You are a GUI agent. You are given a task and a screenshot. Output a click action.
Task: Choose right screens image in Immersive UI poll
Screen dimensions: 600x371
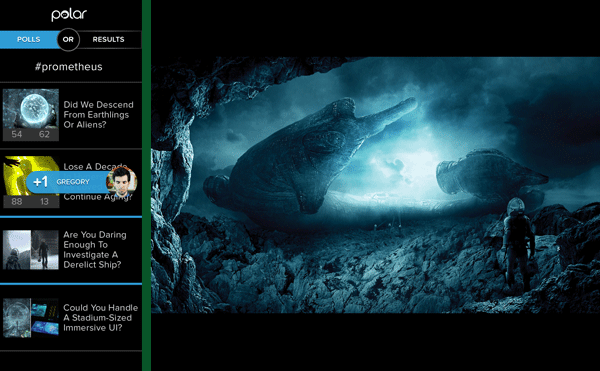tap(45, 318)
